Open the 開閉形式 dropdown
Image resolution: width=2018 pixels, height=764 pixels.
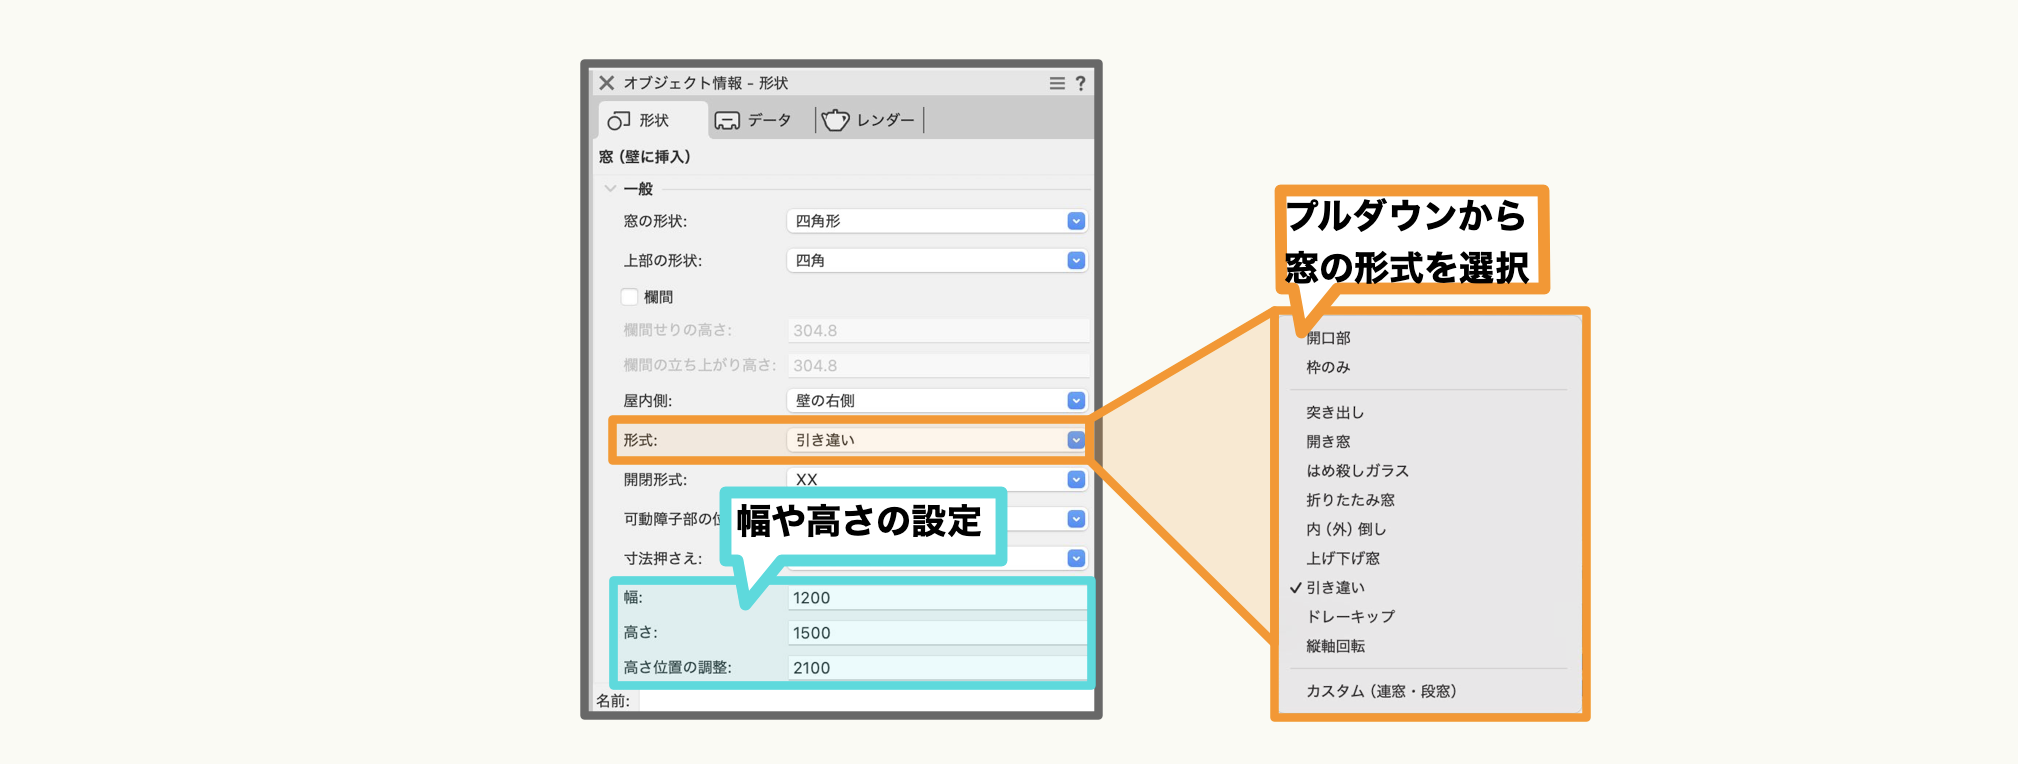pyautogui.click(x=936, y=479)
